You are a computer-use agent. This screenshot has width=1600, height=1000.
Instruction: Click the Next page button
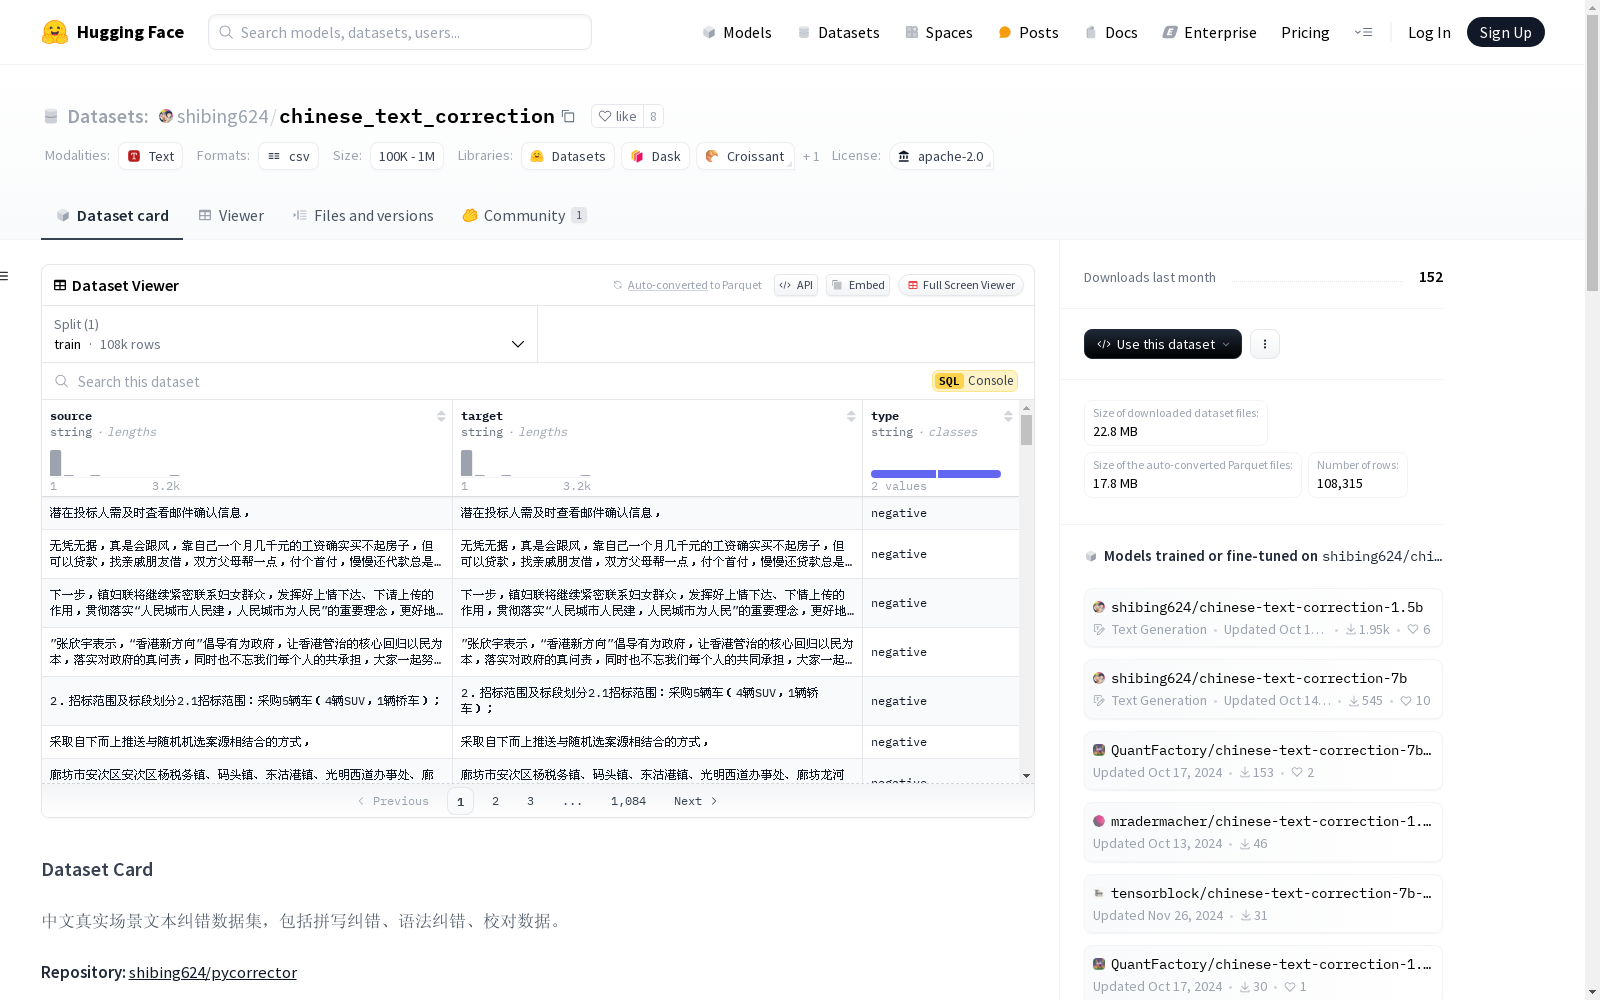click(x=695, y=801)
